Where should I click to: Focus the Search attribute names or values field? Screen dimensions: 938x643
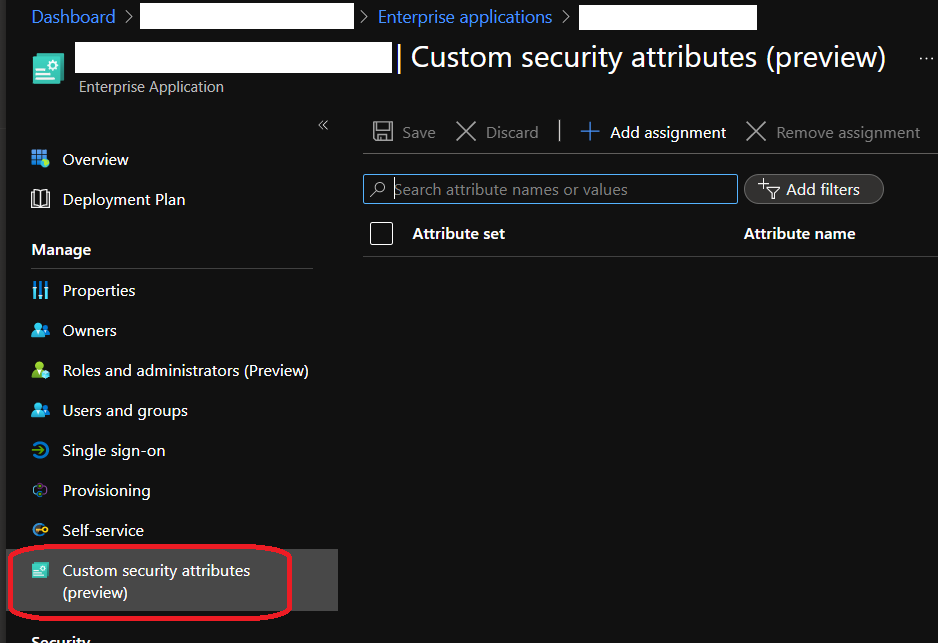click(x=560, y=189)
